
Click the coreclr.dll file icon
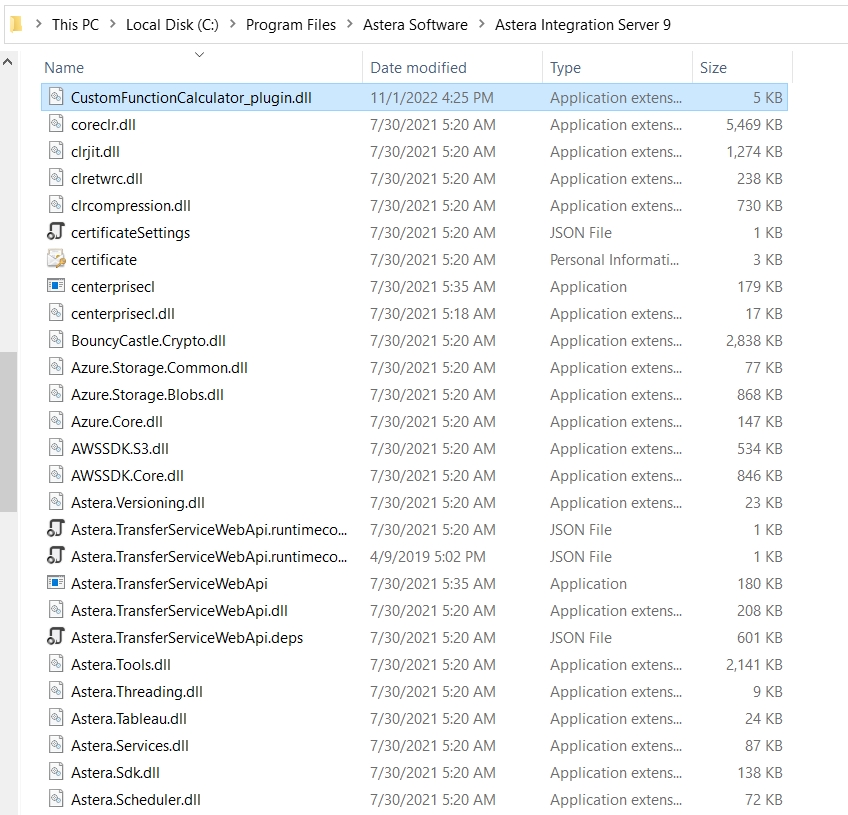click(x=56, y=124)
